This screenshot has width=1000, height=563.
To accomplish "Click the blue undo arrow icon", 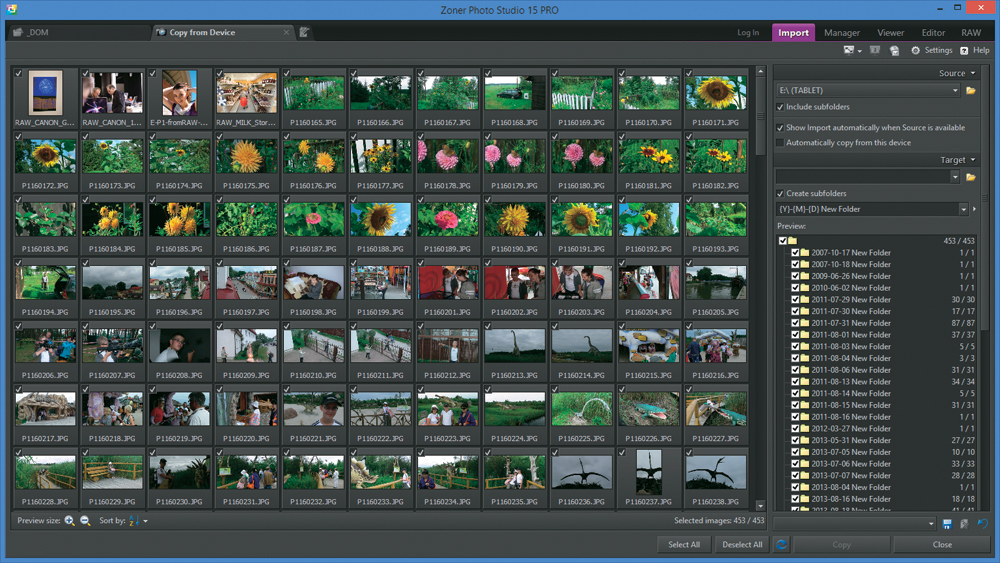I will coord(982,523).
